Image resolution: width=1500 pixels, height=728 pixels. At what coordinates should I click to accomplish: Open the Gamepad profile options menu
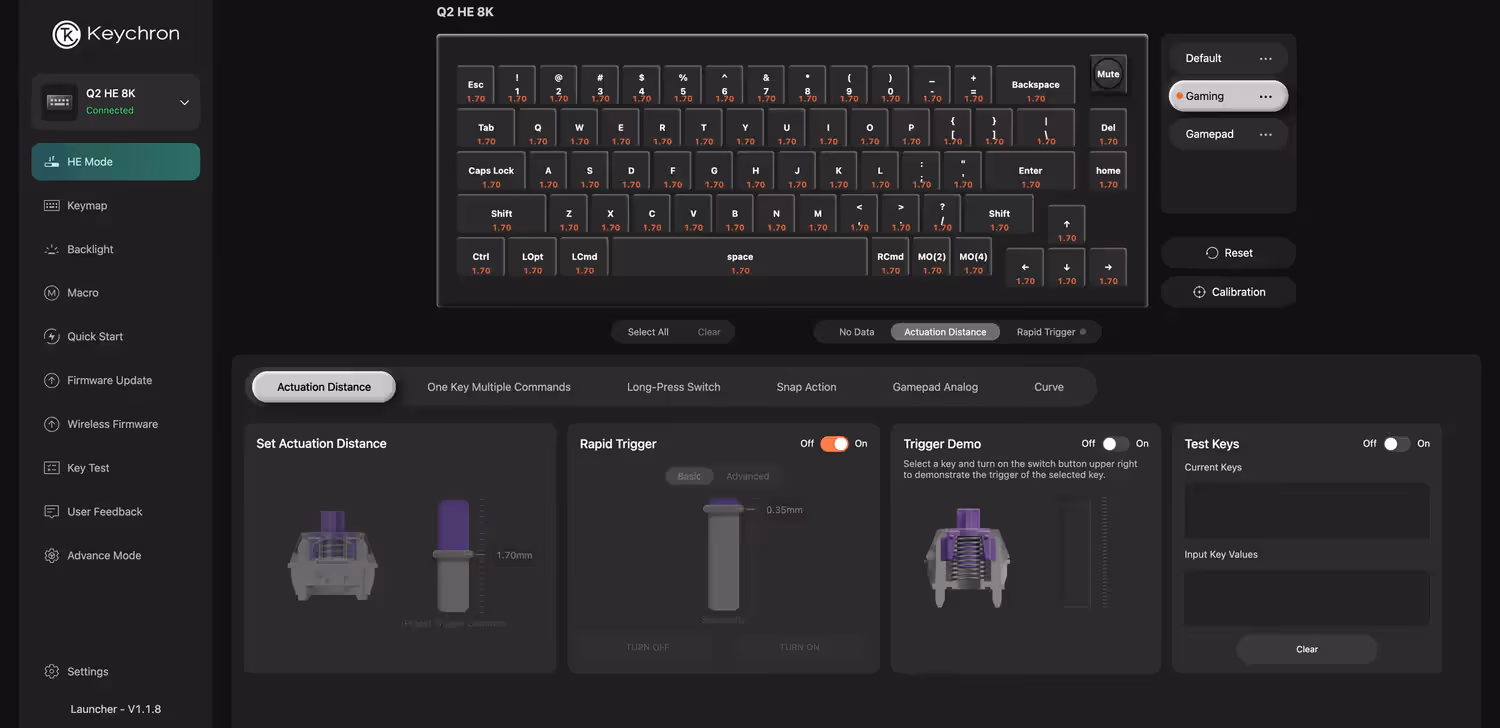click(1266, 133)
